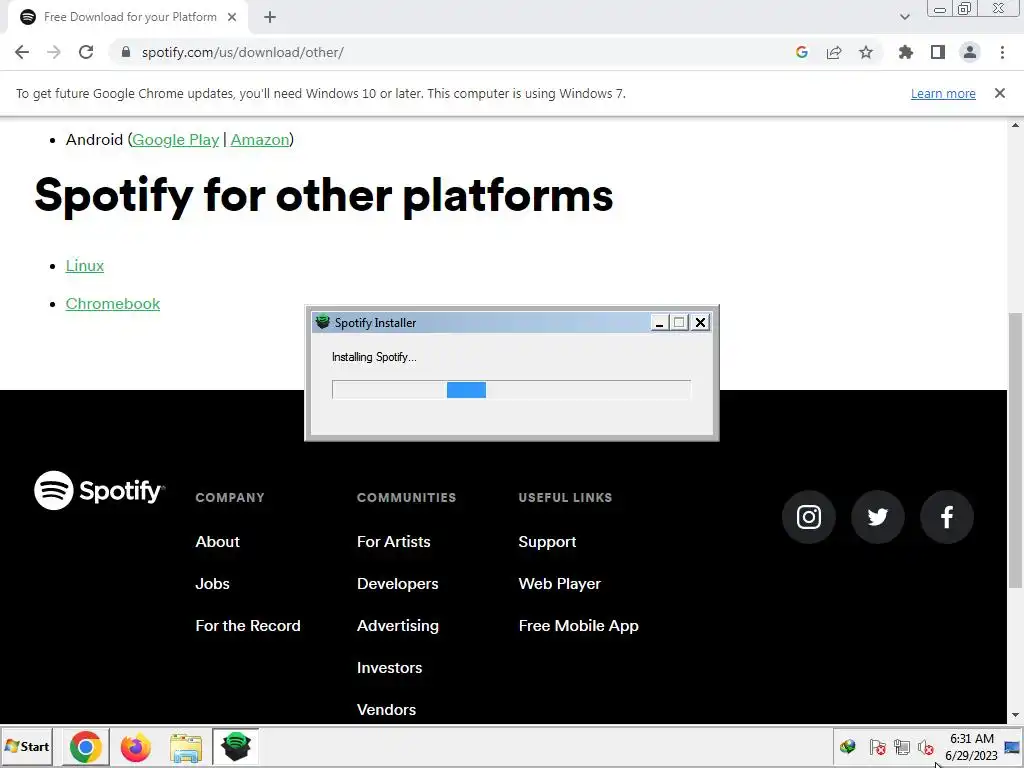The height and width of the screenshot is (768, 1024).
Task: Open Free Mobile App link
Action: click(x=579, y=626)
